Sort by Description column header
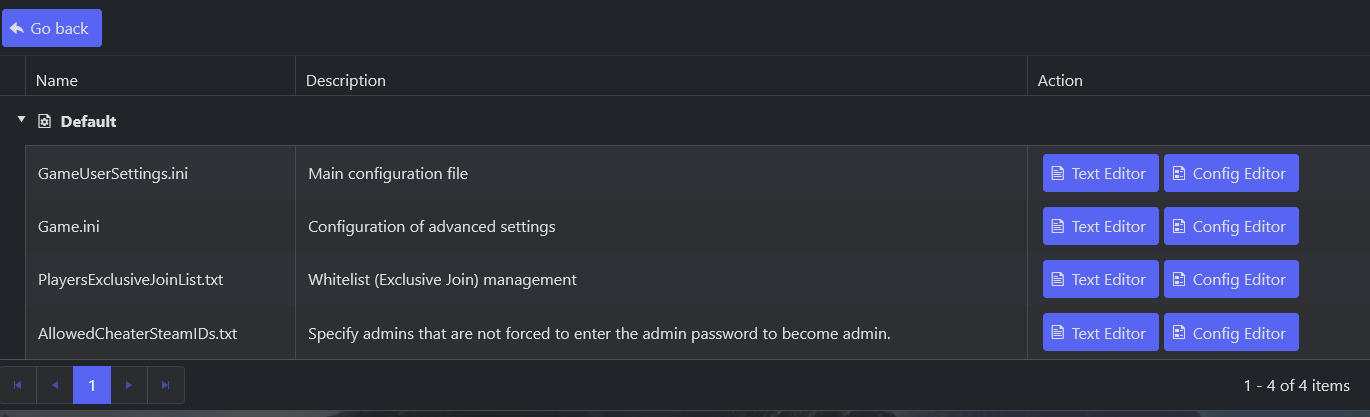This screenshot has width=1370, height=417. (346, 80)
